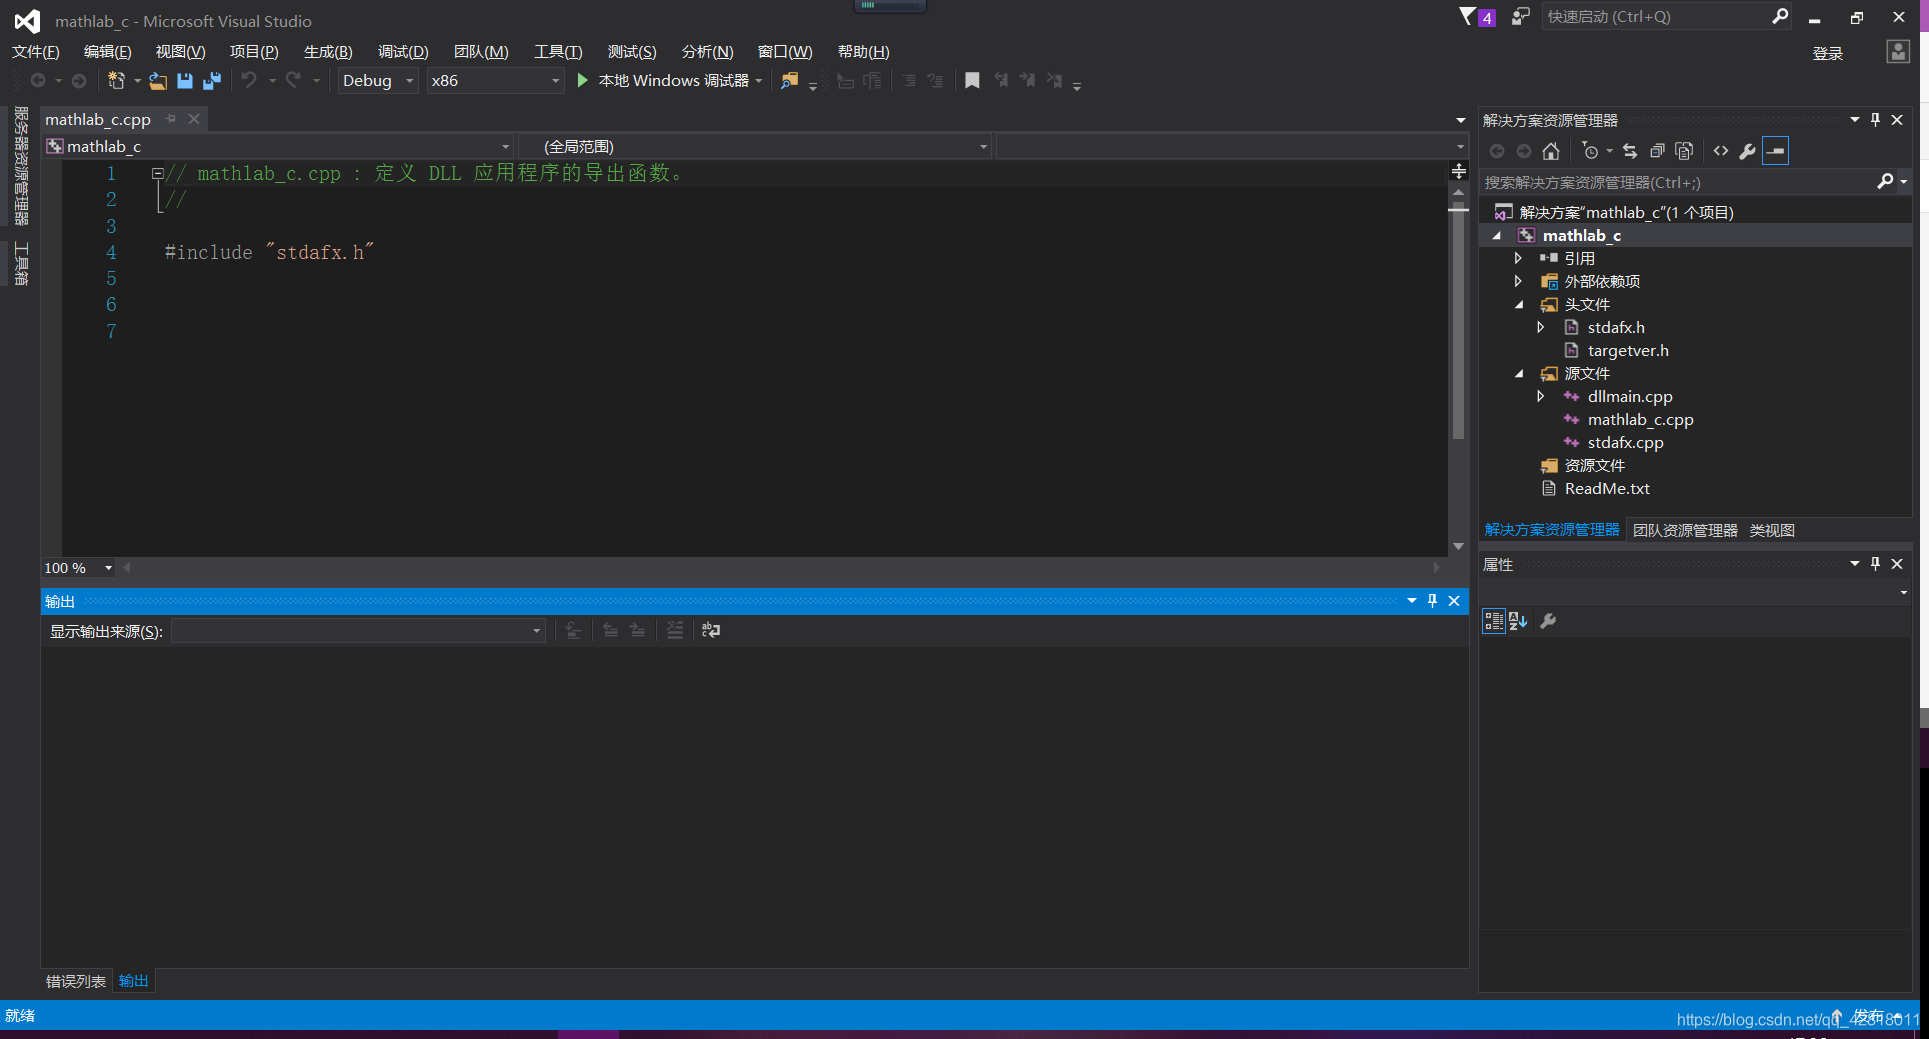Open the (全局范围) scope dropdown
The width and height of the screenshot is (1929, 1039).
pyautogui.click(x=756, y=146)
